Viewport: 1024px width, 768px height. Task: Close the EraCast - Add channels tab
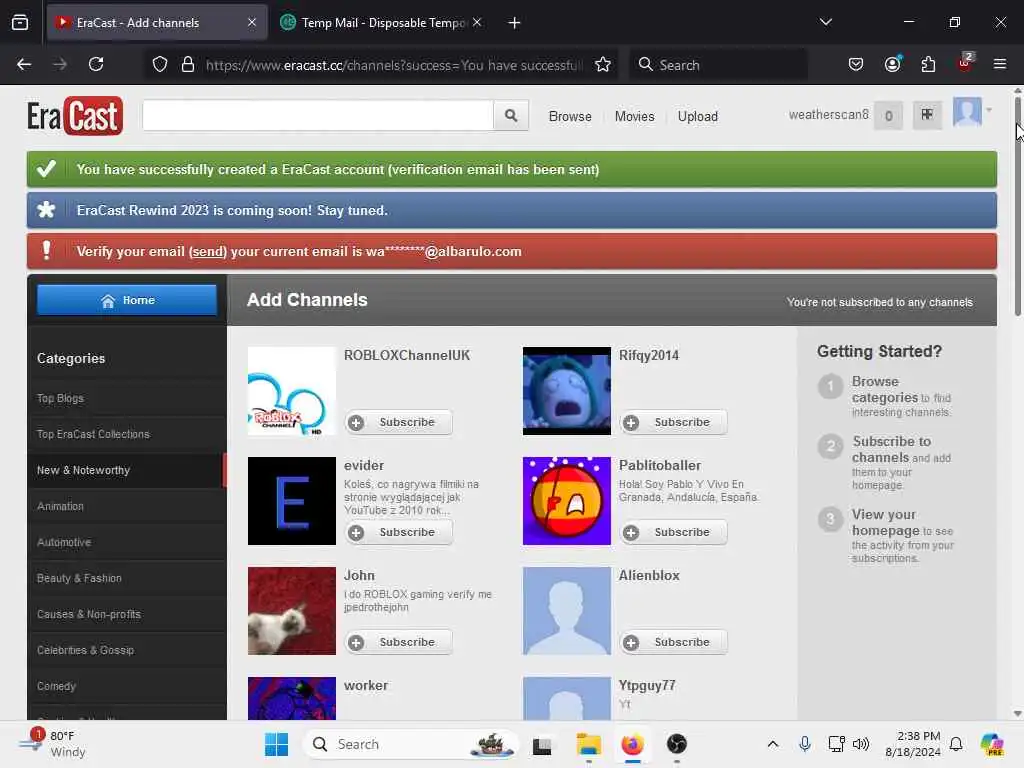point(252,22)
